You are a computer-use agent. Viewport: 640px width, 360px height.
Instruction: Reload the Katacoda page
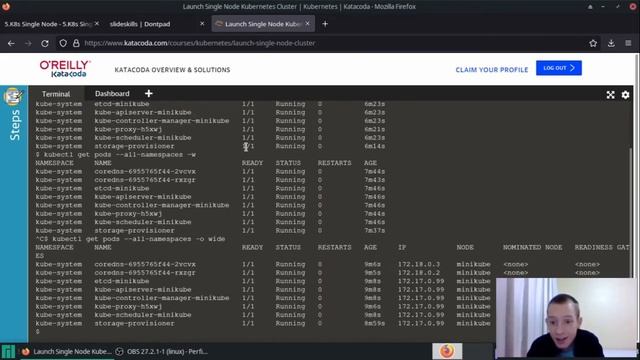point(45,43)
